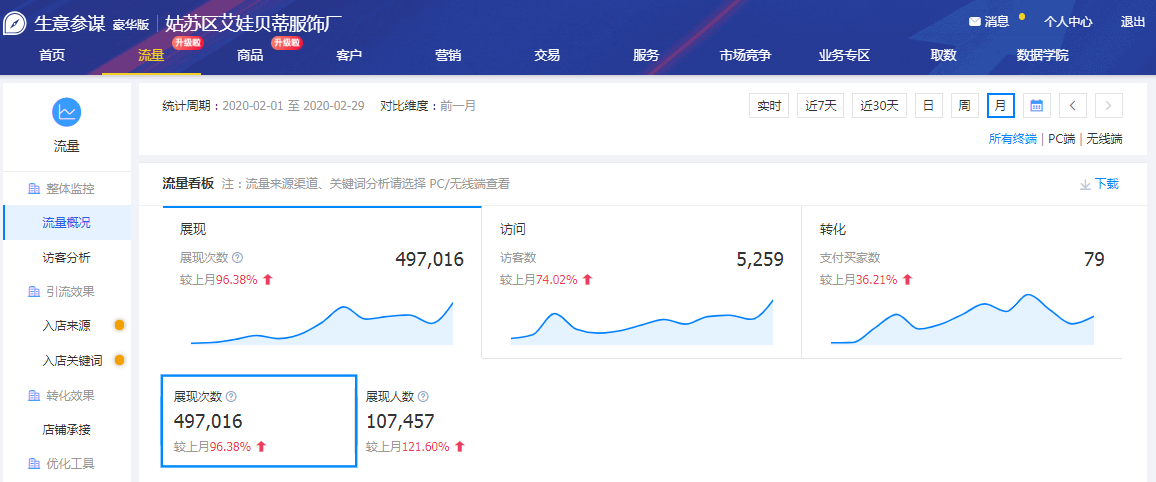Open 入店关键词 in sidebar
This screenshot has width=1156, height=482.
coord(72,360)
